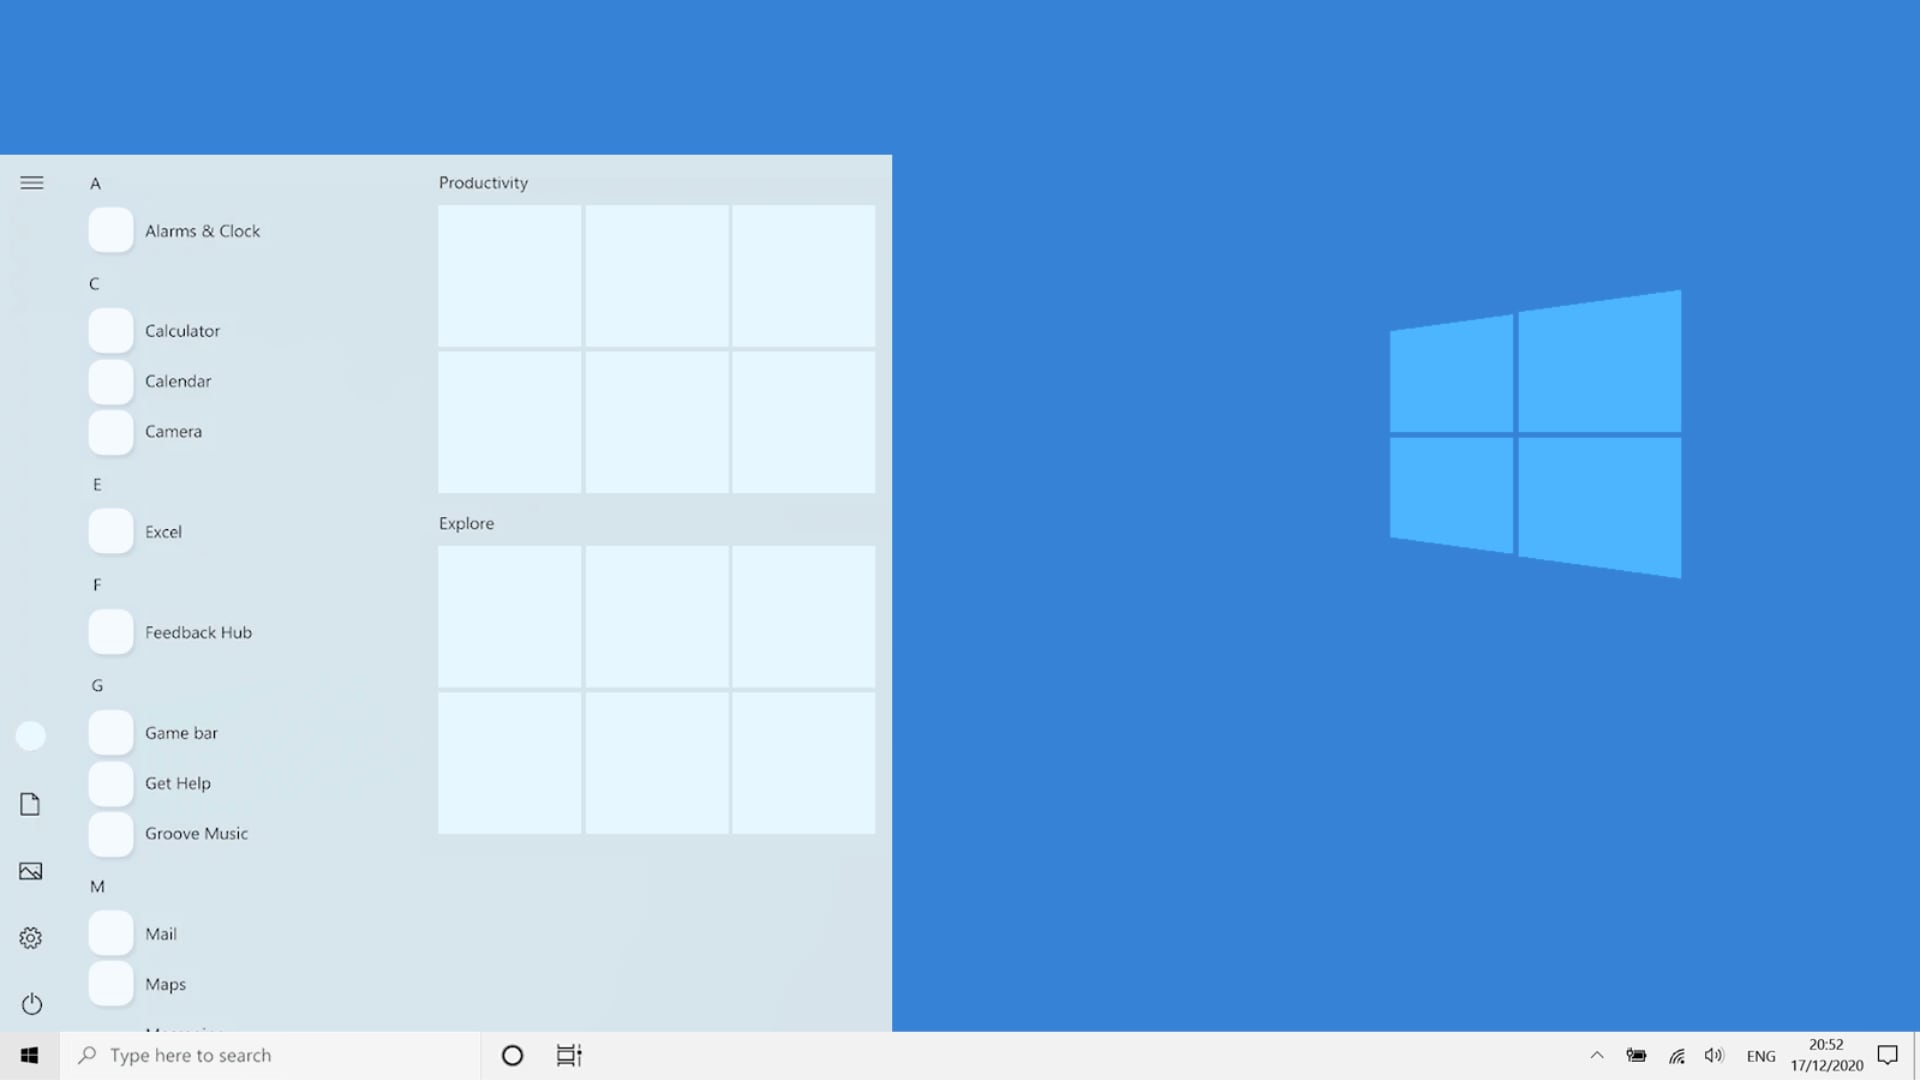Open the Power options icon
This screenshot has height=1080, width=1920.
tap(31, 1004)
